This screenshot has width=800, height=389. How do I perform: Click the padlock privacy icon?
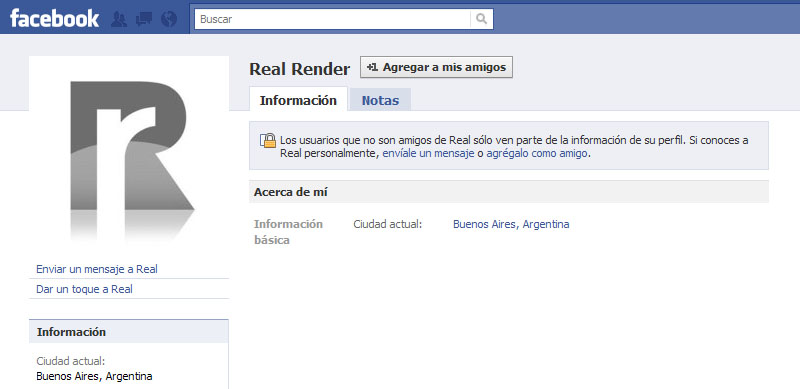268,141
